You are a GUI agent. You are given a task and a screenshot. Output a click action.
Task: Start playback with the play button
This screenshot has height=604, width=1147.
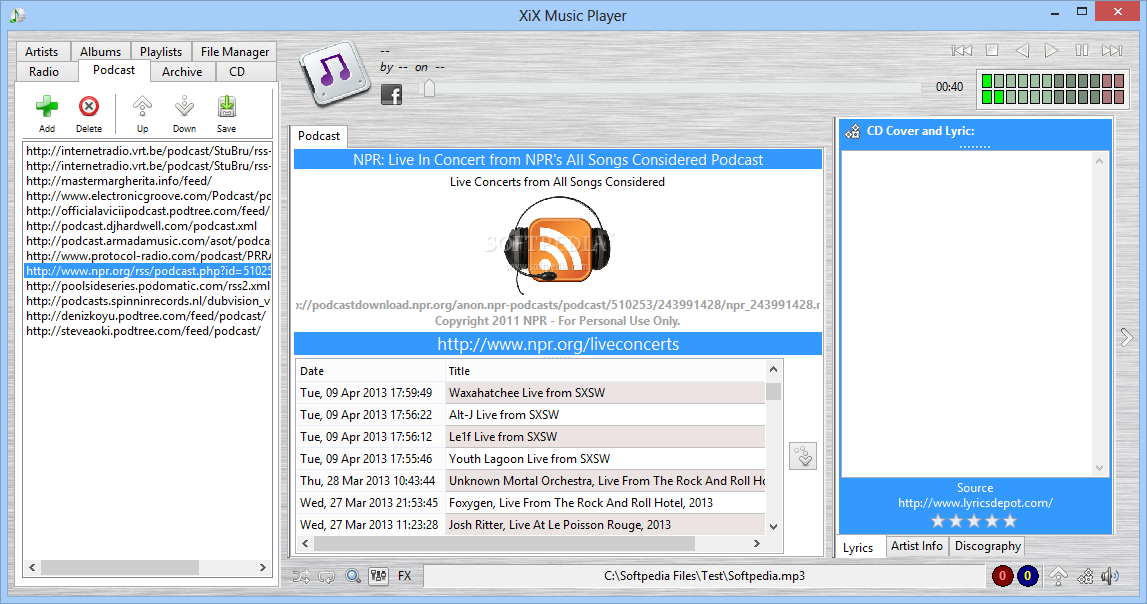(x=1051, y=50)
